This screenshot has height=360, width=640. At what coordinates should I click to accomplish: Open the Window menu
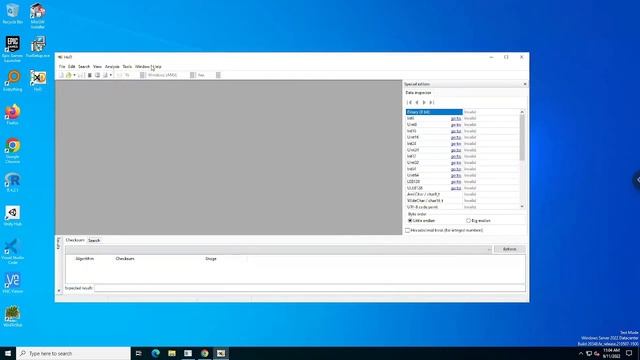(142, 67)
